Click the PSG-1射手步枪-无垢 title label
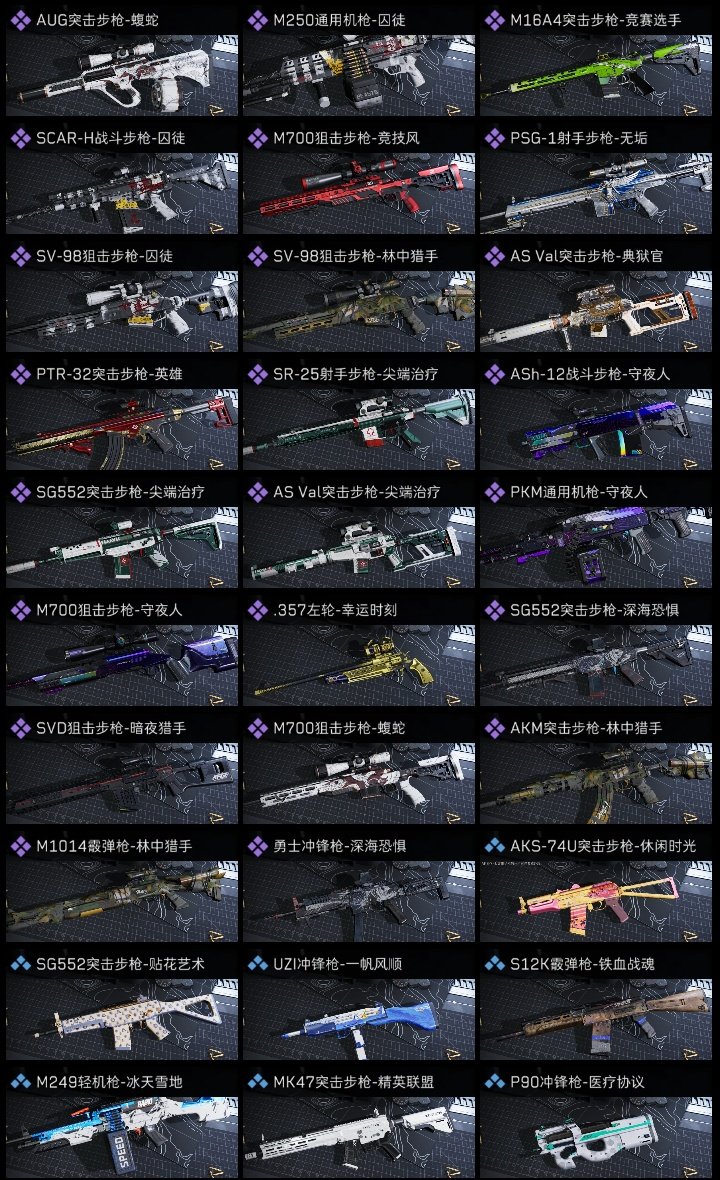 [579, 138]
